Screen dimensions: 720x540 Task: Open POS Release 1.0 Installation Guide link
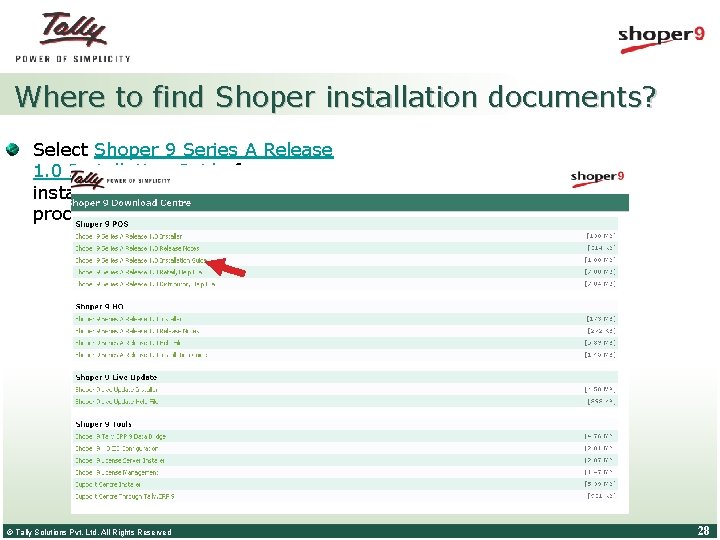pos(140,260)
